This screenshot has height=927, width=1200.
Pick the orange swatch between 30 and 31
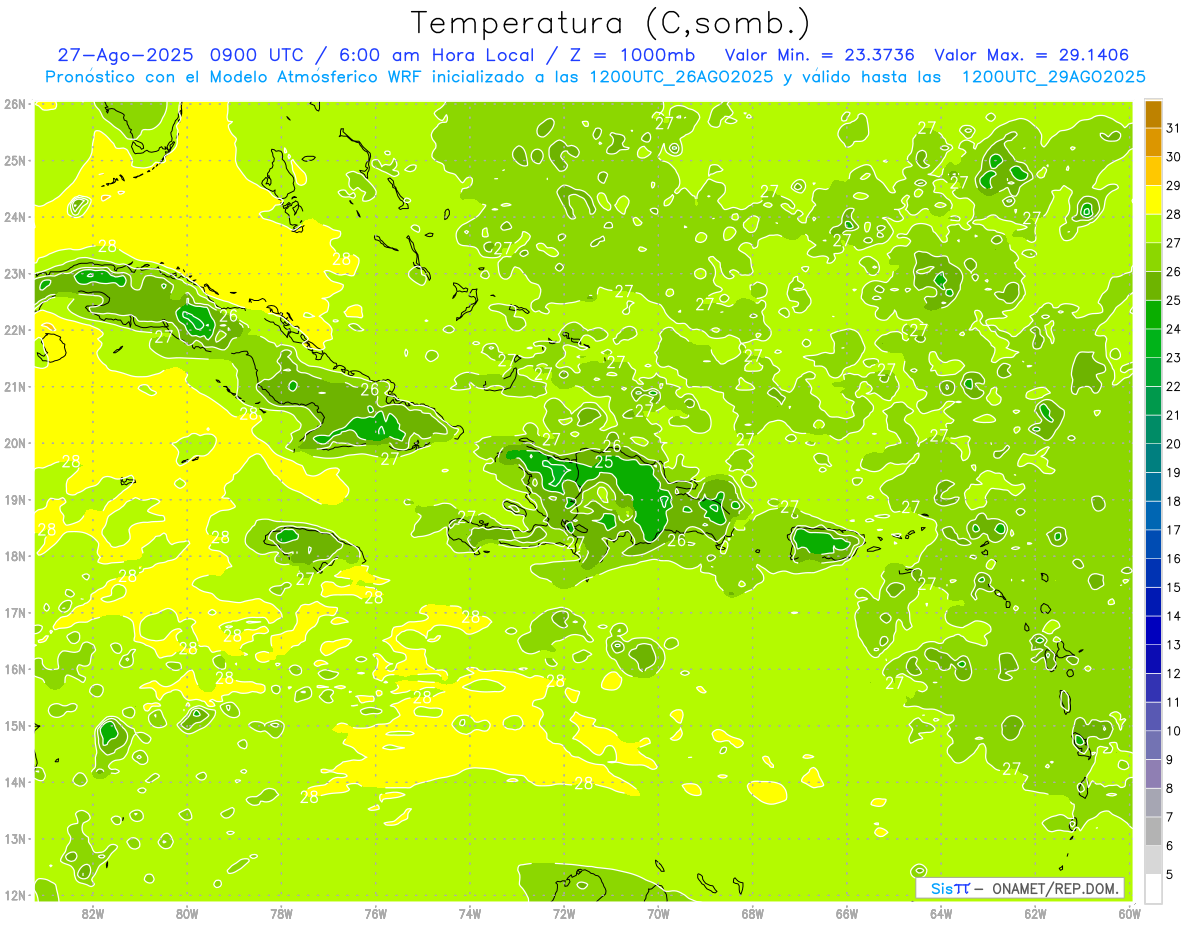1153,143
